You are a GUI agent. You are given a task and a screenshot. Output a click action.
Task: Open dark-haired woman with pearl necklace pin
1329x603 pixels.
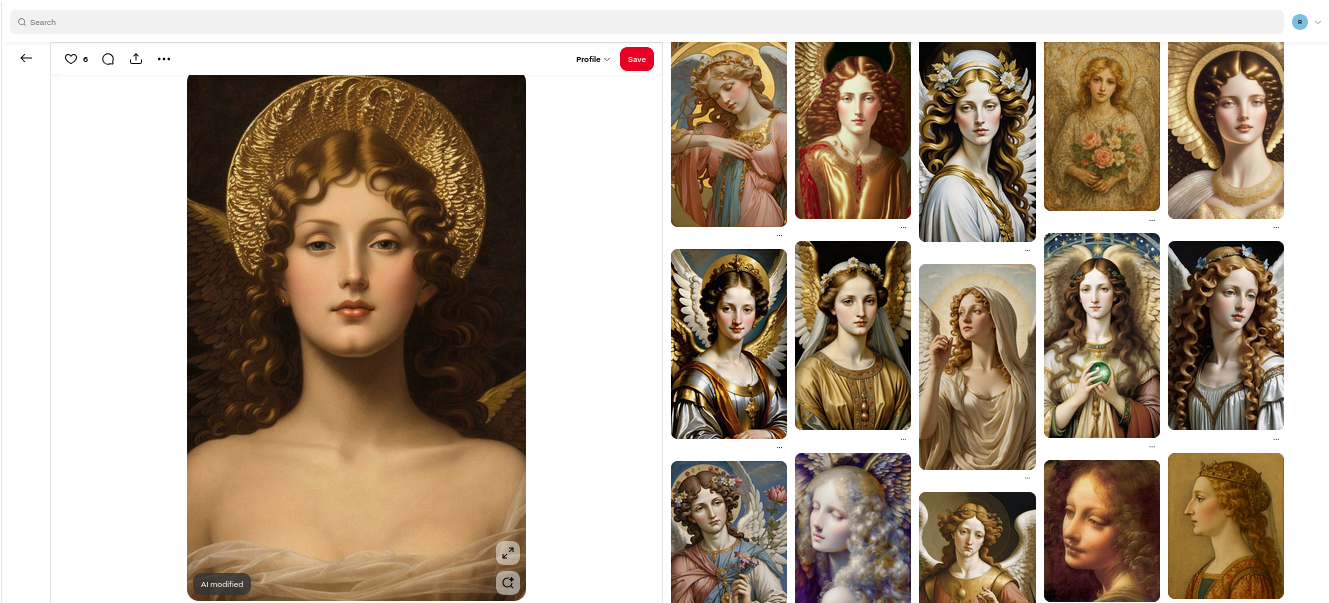1226,130
